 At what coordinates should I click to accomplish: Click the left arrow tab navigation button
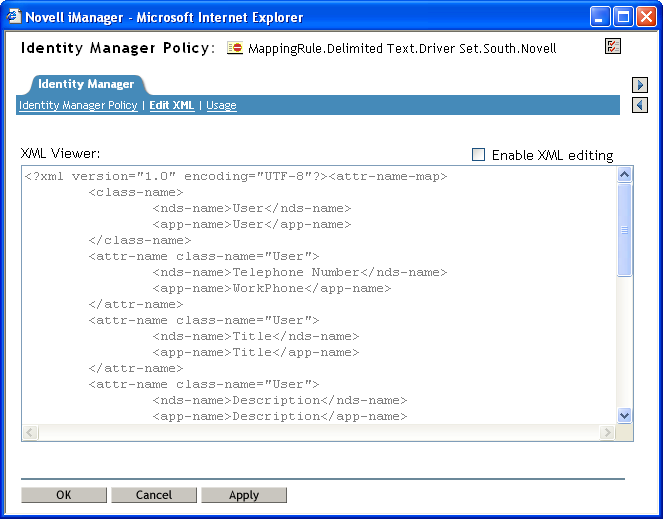640,105
